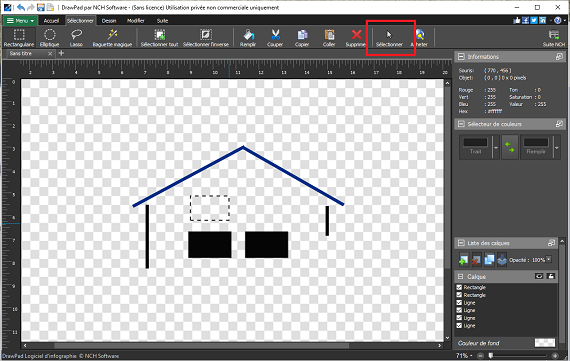Pick the Baguette magique tool
Viewport: 570px width, 361px height.
click(x=112, y=38)
